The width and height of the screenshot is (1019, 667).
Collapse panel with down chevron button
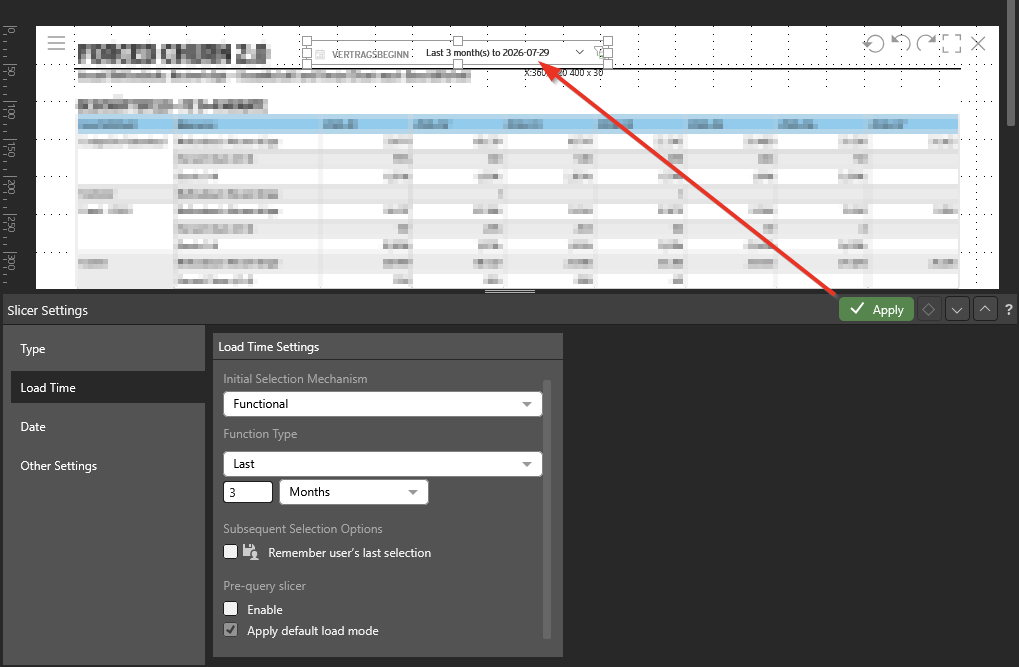pos(957,309)
